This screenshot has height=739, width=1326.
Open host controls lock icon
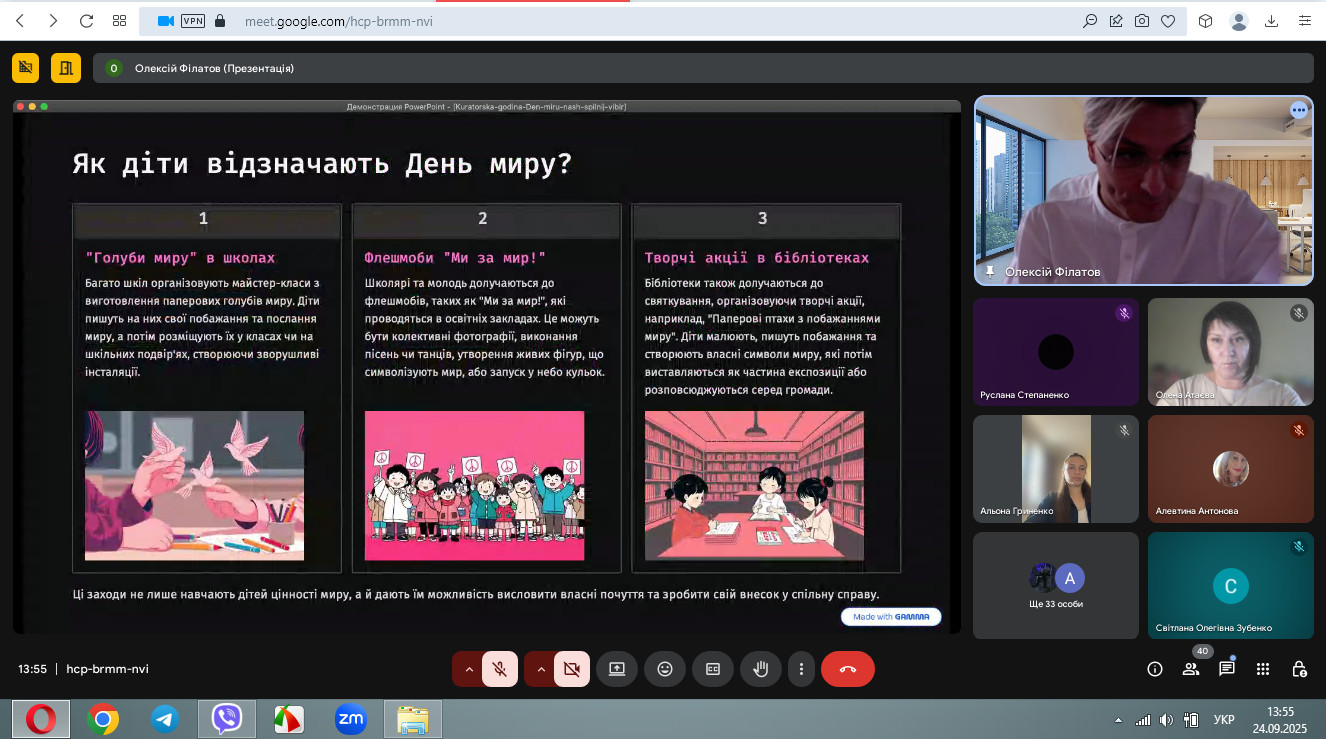coord(1299,669)
